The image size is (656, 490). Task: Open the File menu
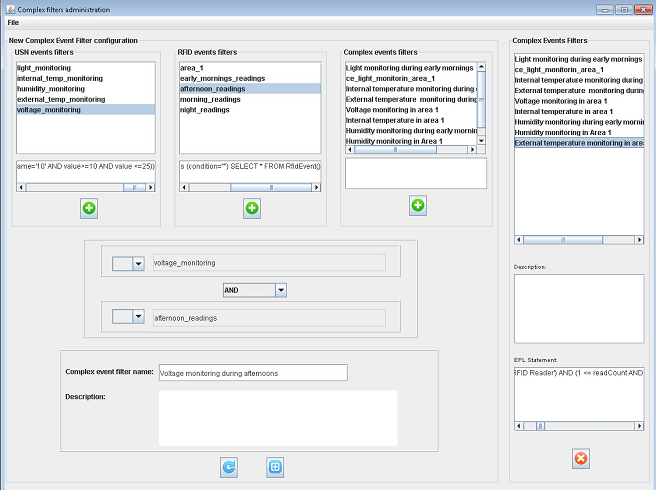[13, 22]
